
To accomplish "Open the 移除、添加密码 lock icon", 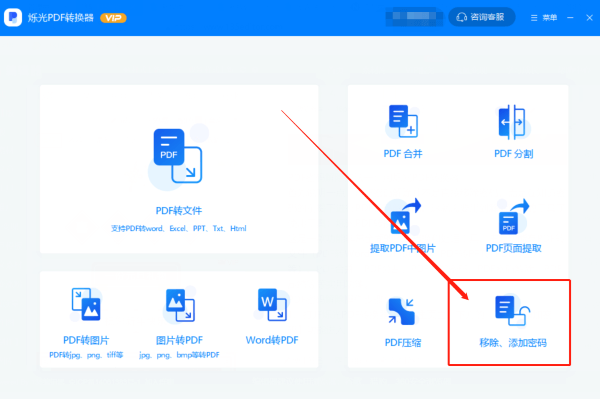I will pyautogui.click(x=512, y=311).
